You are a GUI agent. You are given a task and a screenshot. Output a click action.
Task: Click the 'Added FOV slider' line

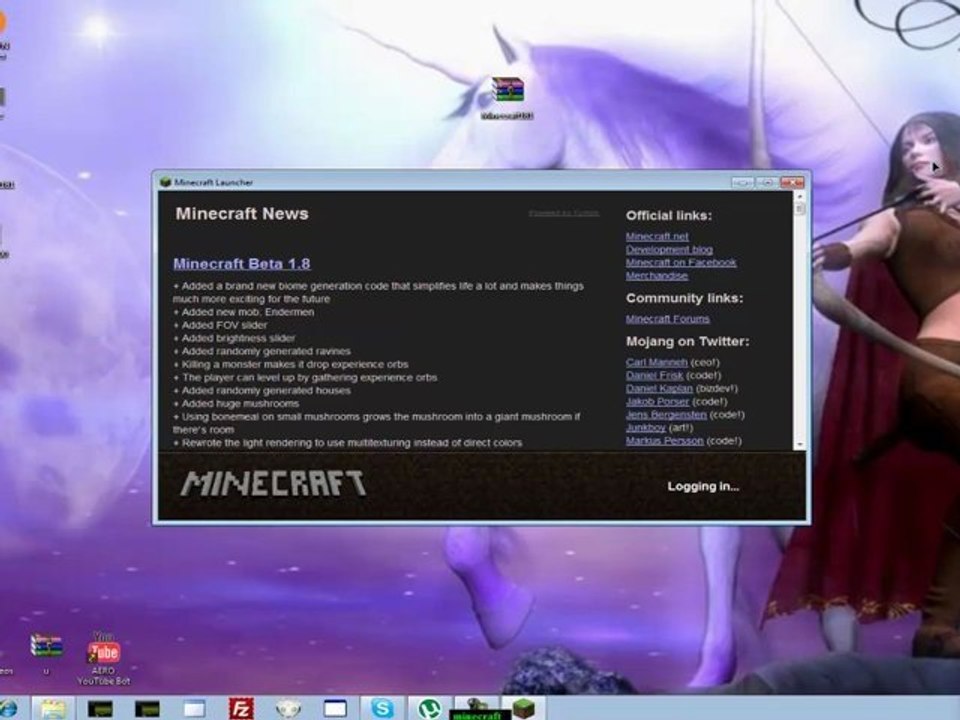[220, 325]
